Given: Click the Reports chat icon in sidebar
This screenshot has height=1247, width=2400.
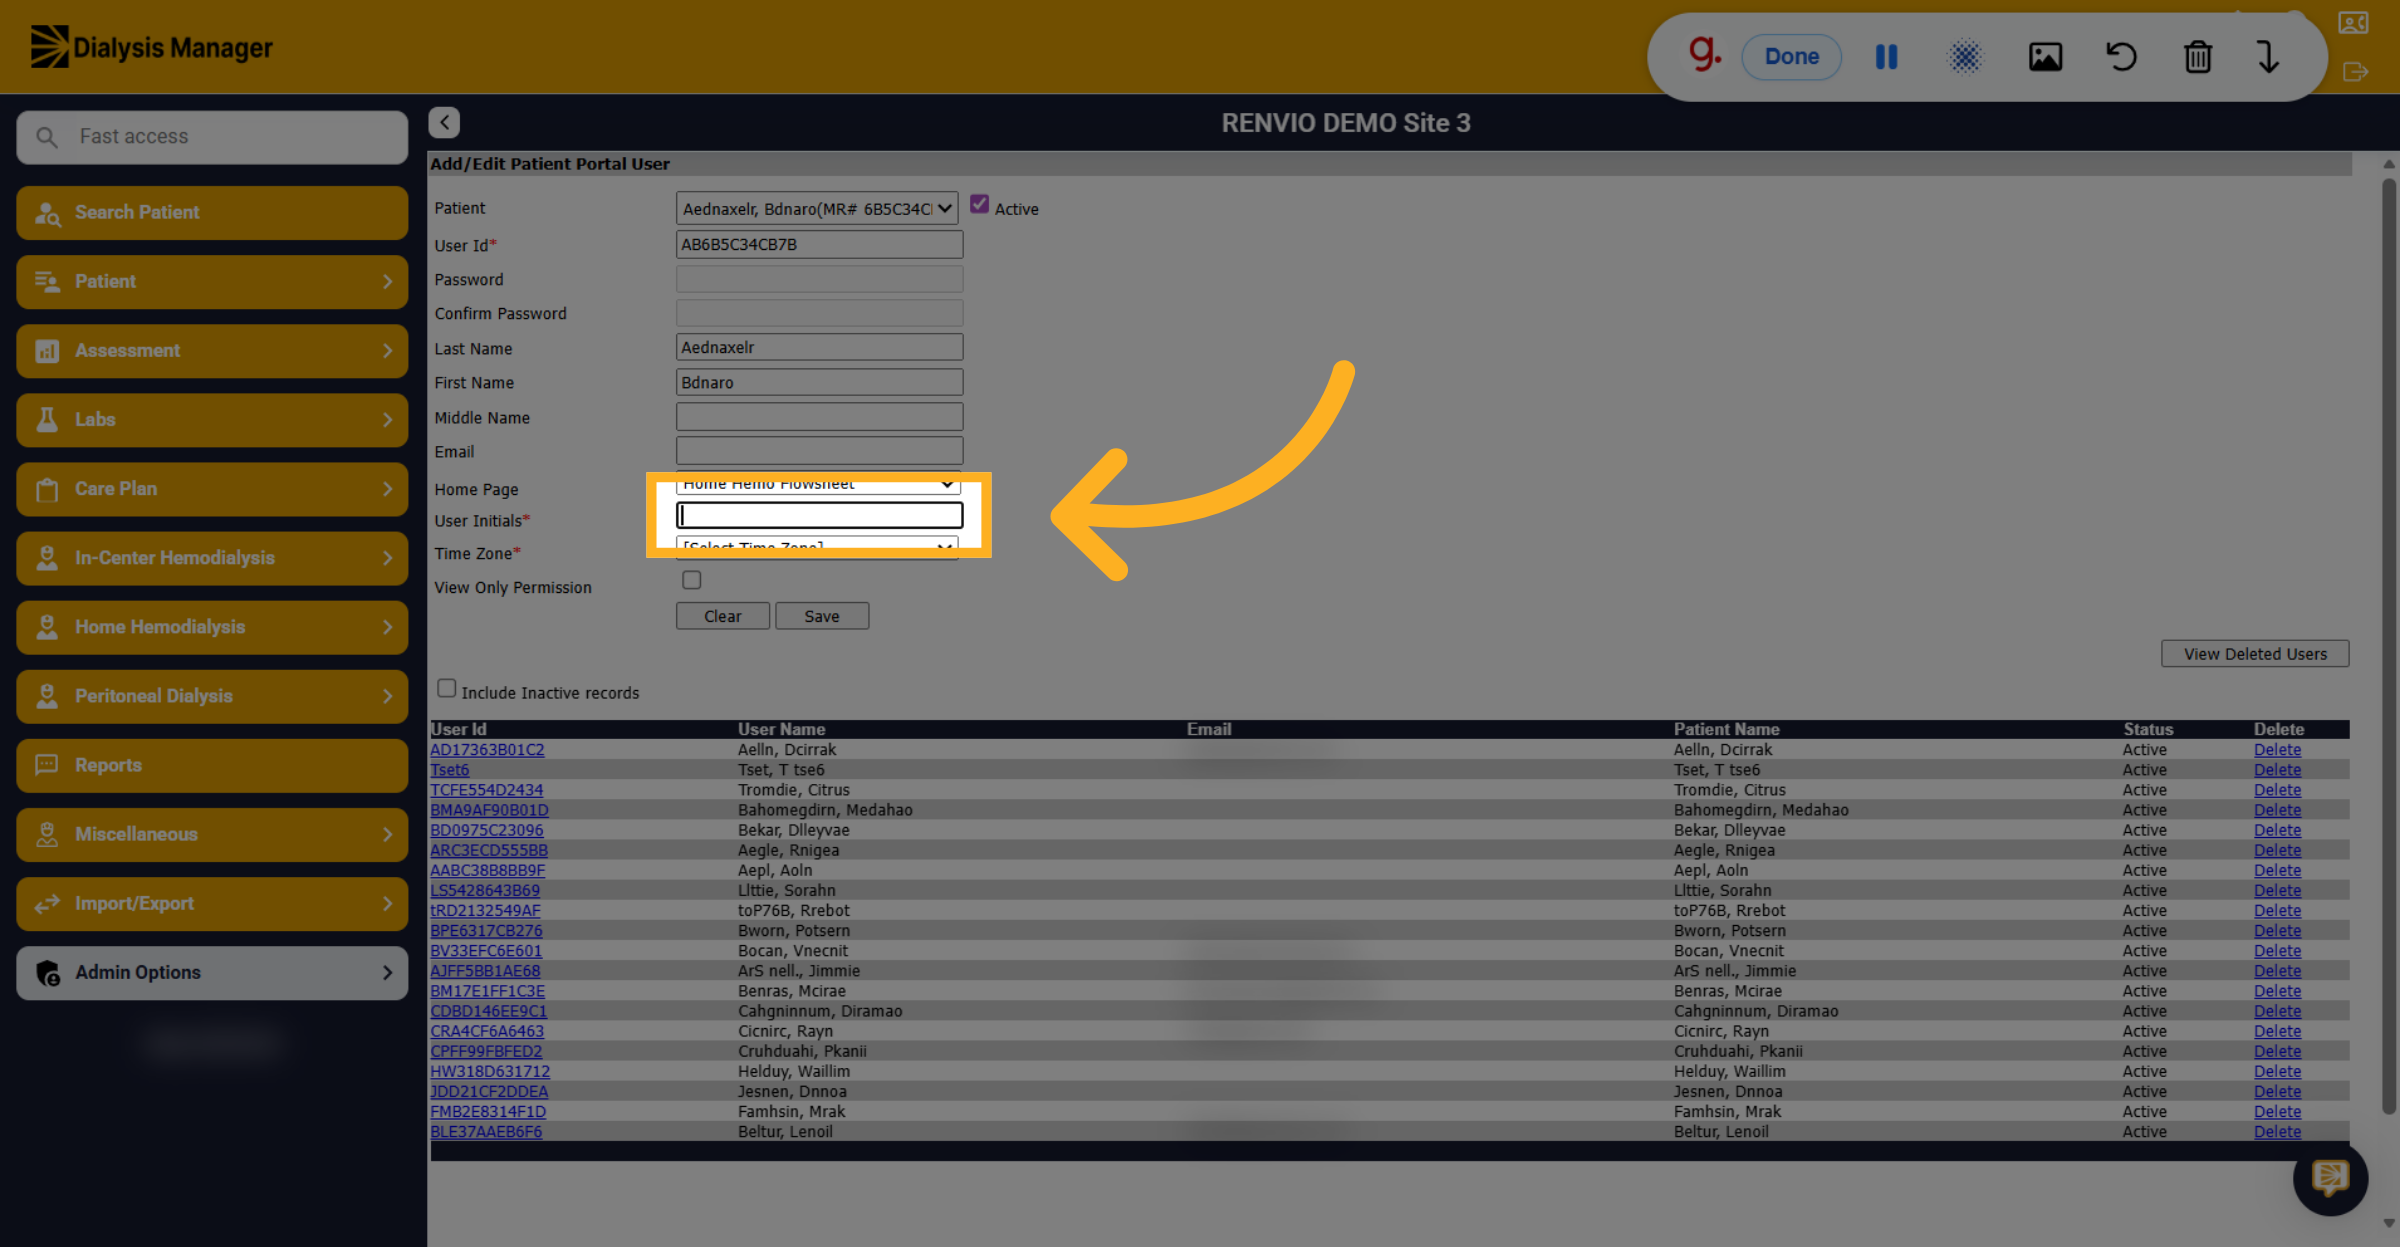Looking at the screenshot, I should coord(47,765).
